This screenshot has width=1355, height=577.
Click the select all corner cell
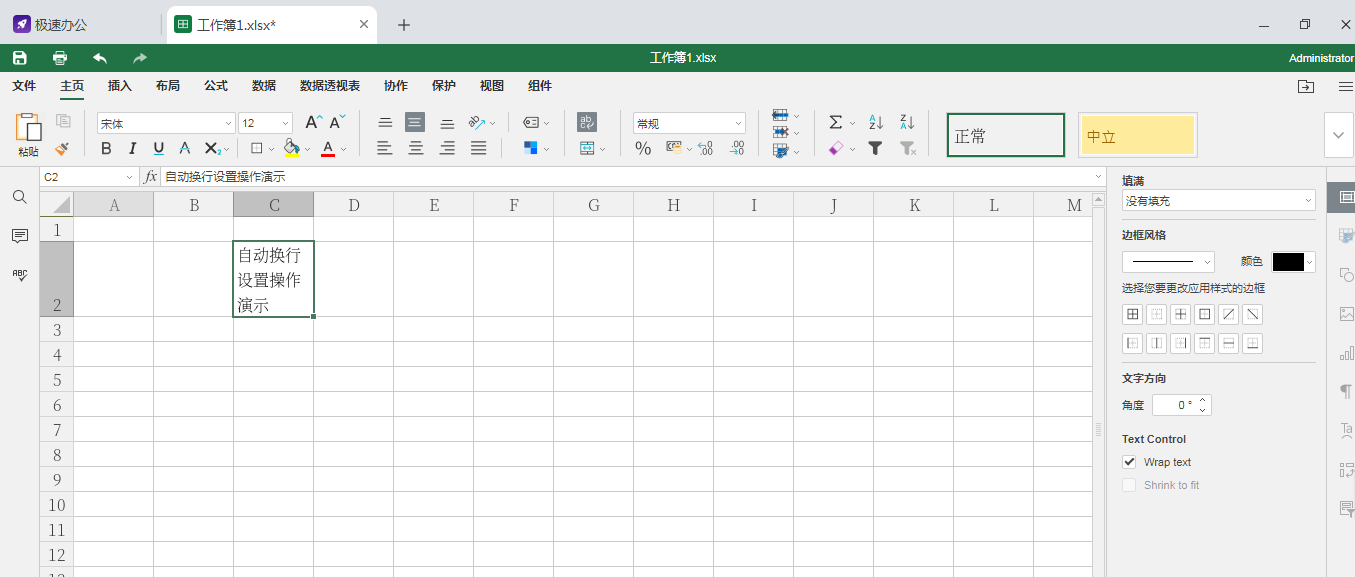point(57,205)
